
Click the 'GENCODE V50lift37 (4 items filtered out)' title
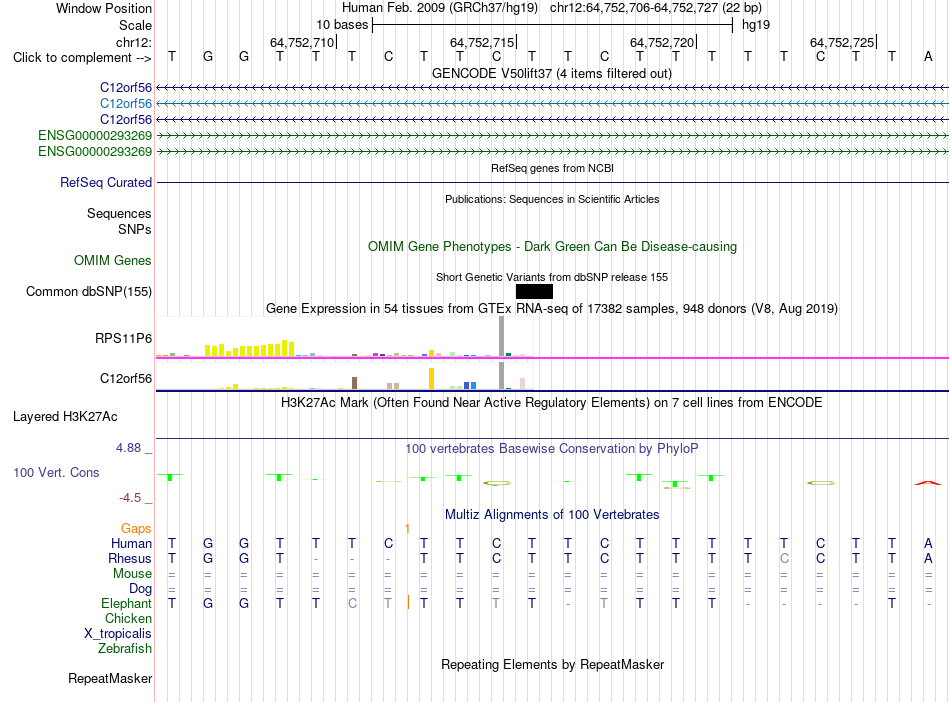tap(552, 73)
